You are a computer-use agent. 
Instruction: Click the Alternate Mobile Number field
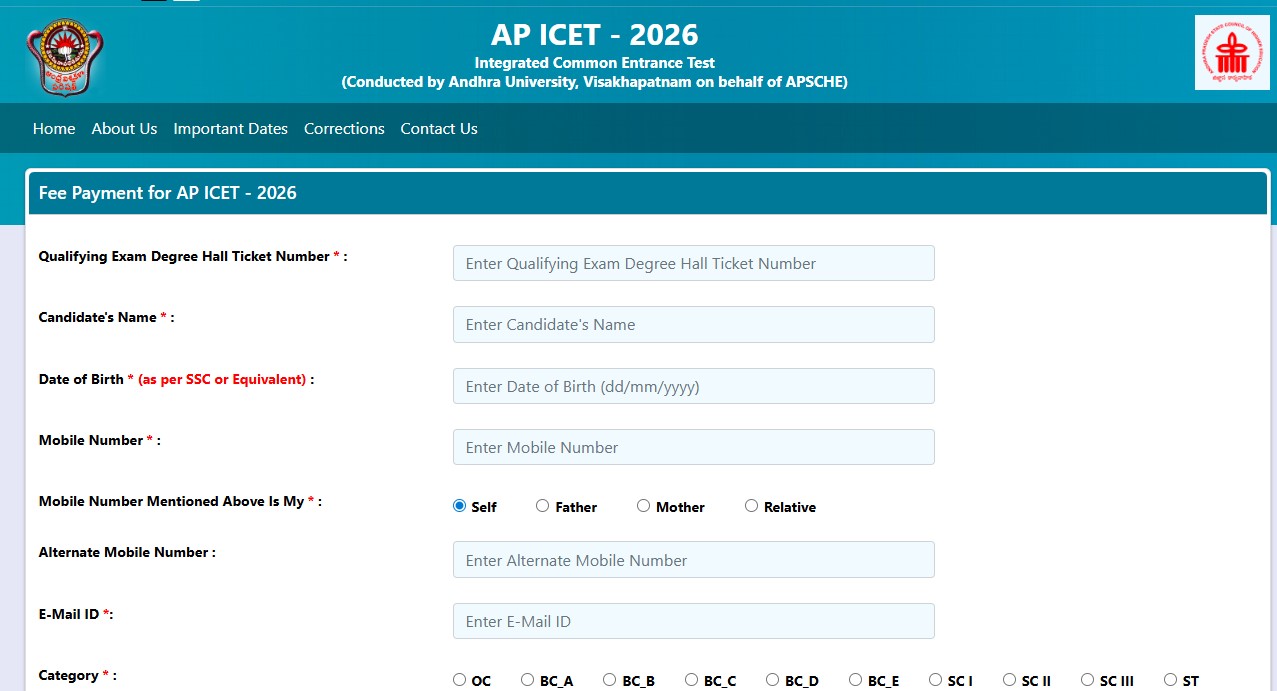[693, 560]
